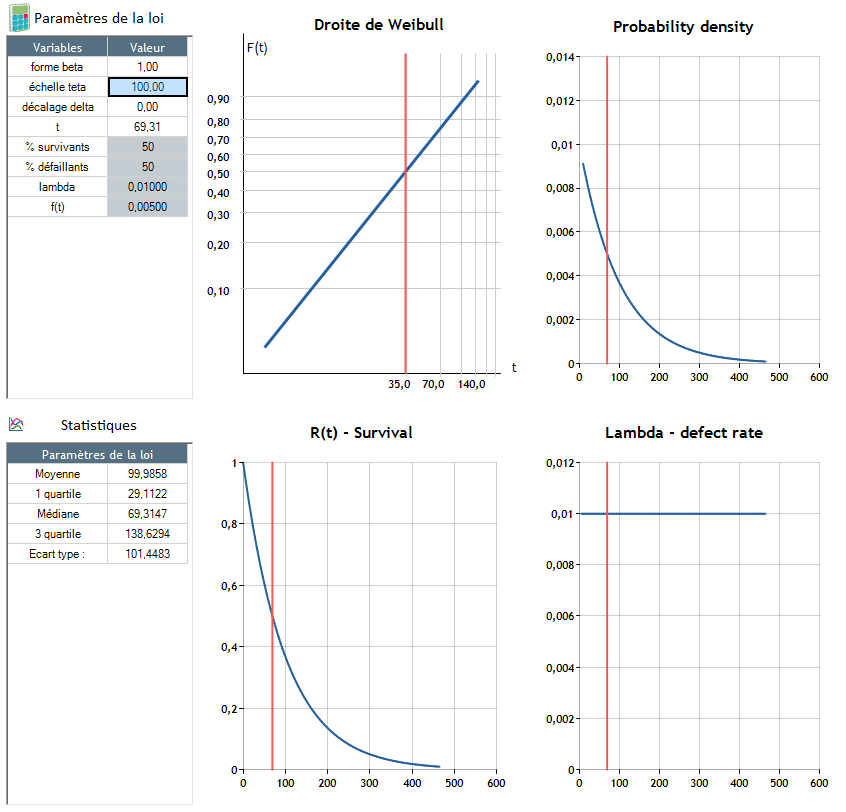The width and height of the screenshot is (846, 812).
Task: Click the décalage delta row label
Action: [58, 107]
